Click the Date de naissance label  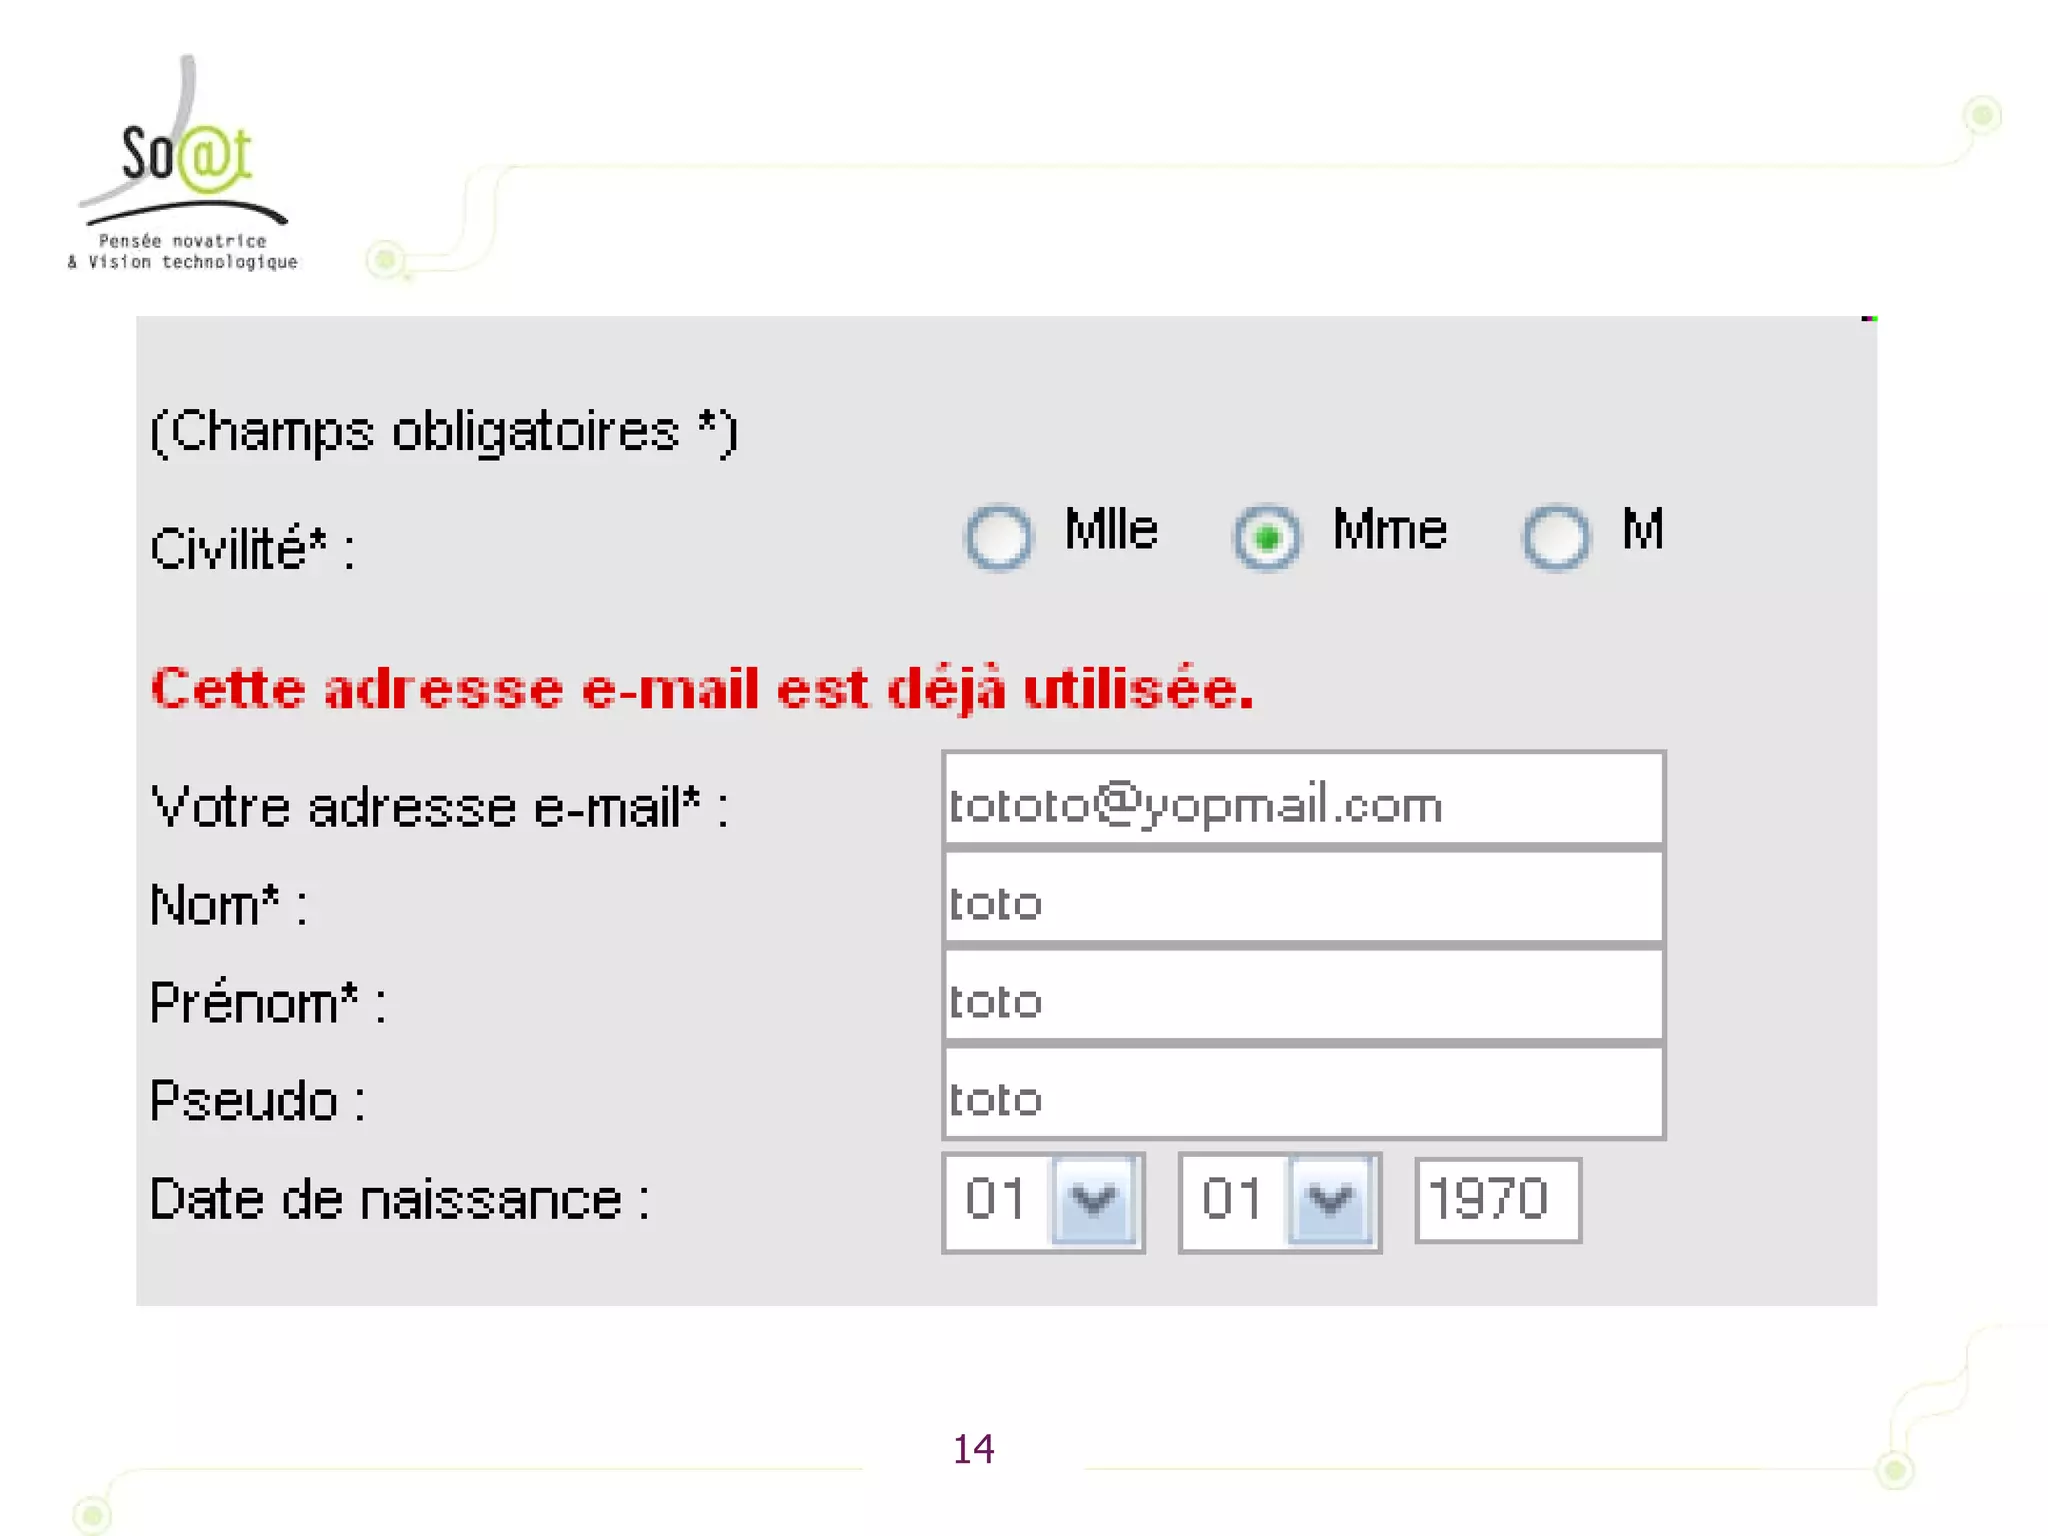point(399,1199)
